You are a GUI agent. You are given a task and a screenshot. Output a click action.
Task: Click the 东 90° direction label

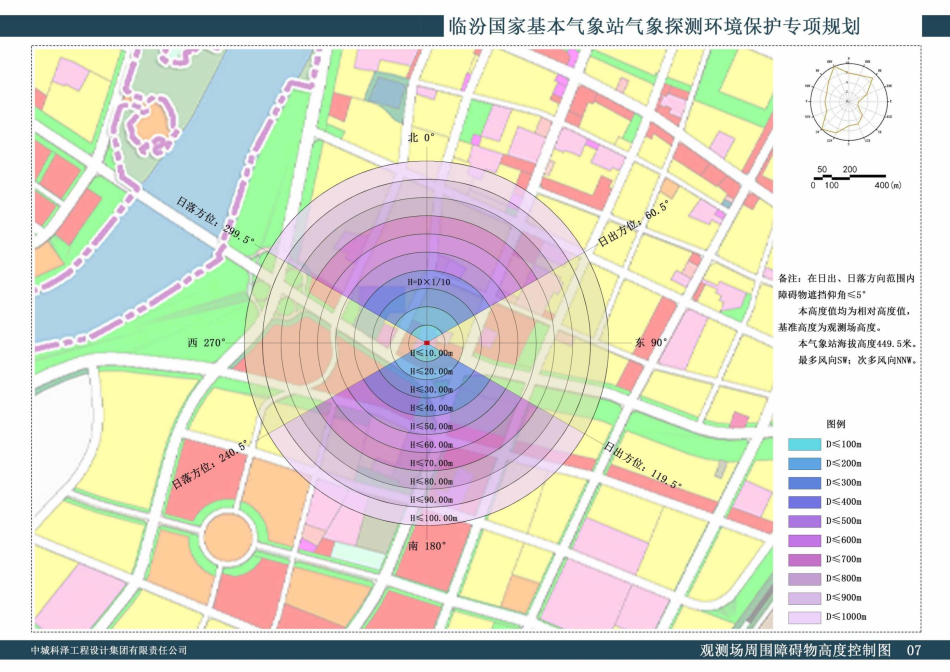point(651,343)
